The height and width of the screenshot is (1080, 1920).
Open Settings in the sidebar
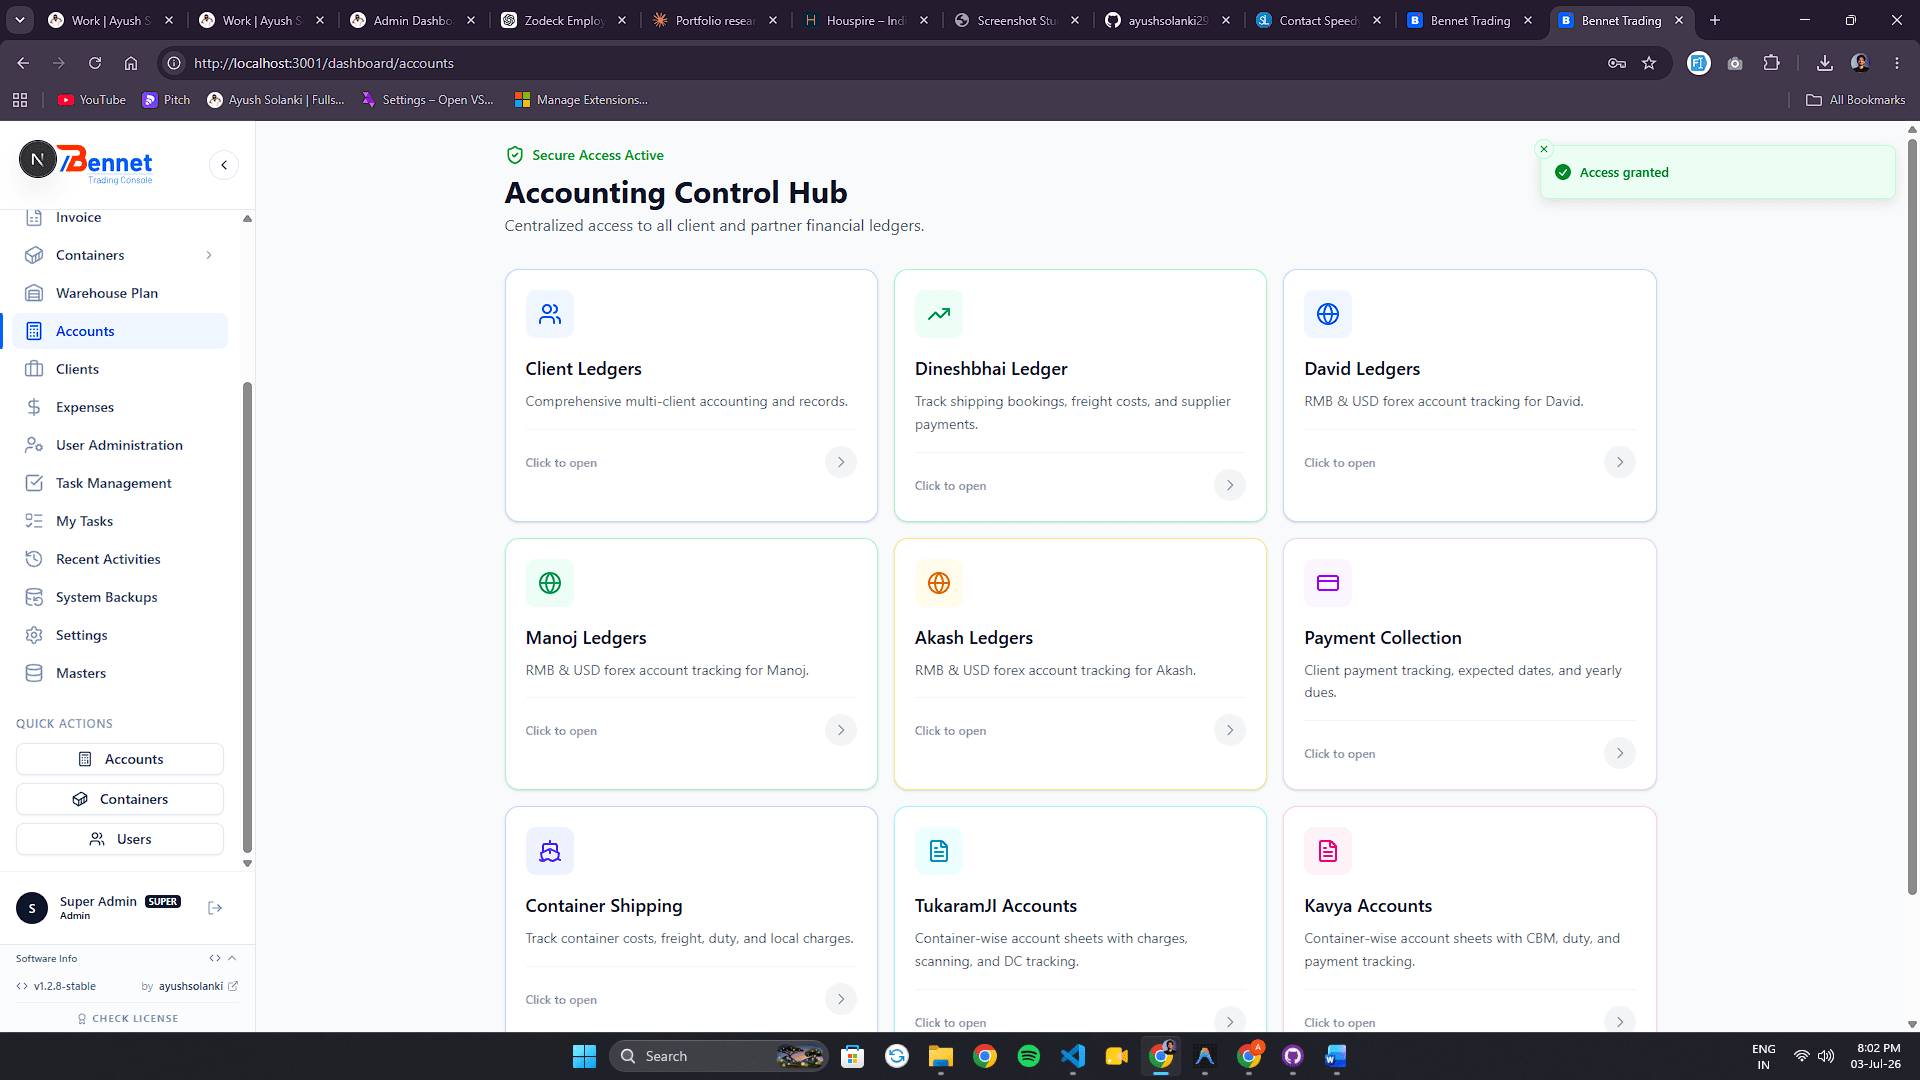(120, 635)
